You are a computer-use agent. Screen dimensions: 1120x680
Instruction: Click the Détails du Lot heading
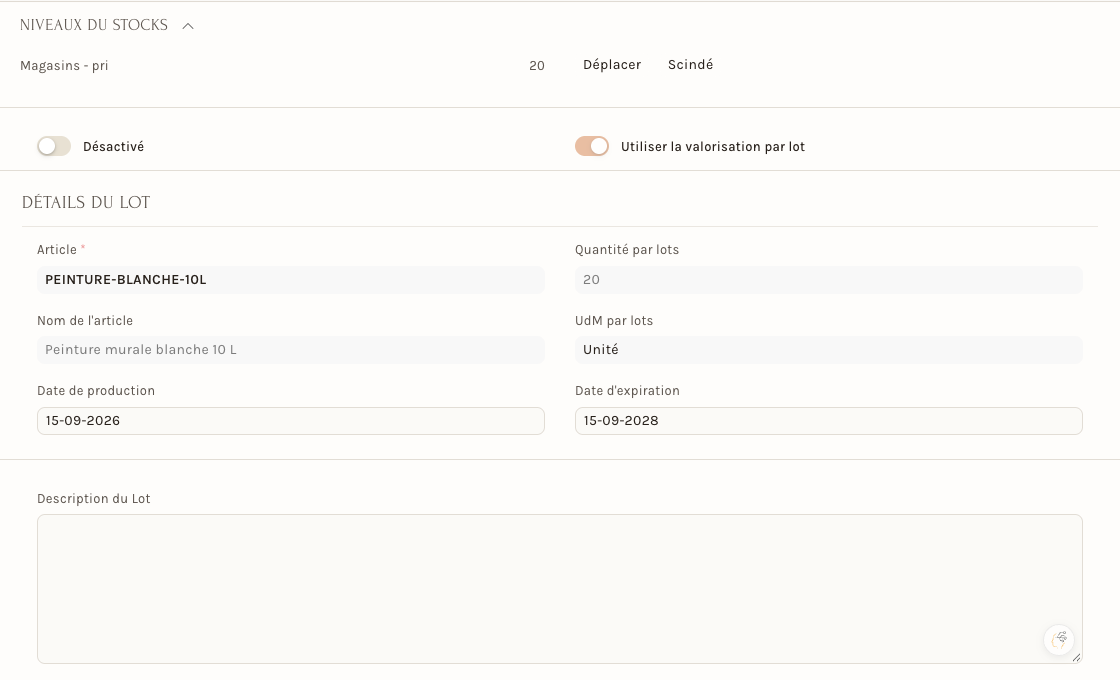[86, 203]
